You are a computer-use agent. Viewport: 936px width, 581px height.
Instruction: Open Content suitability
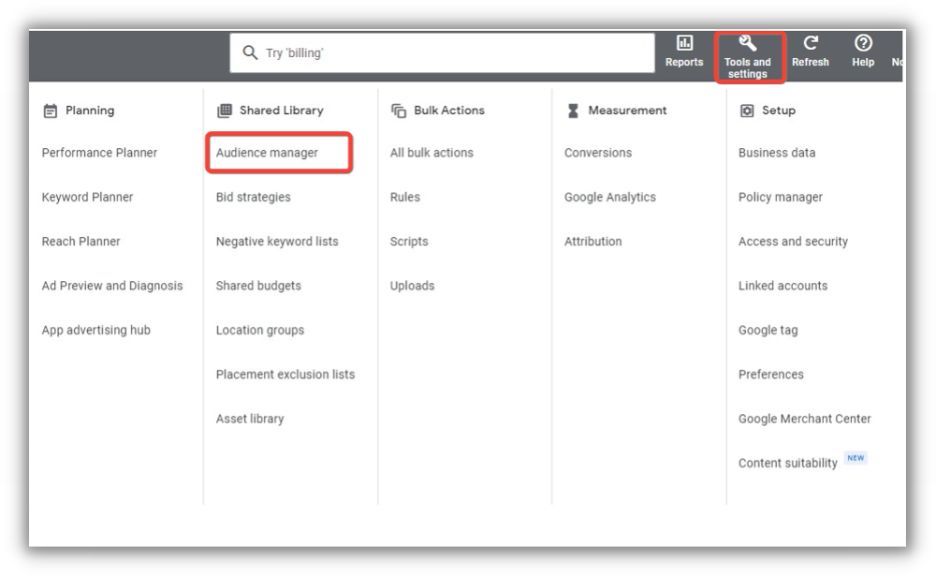[787, 463]
